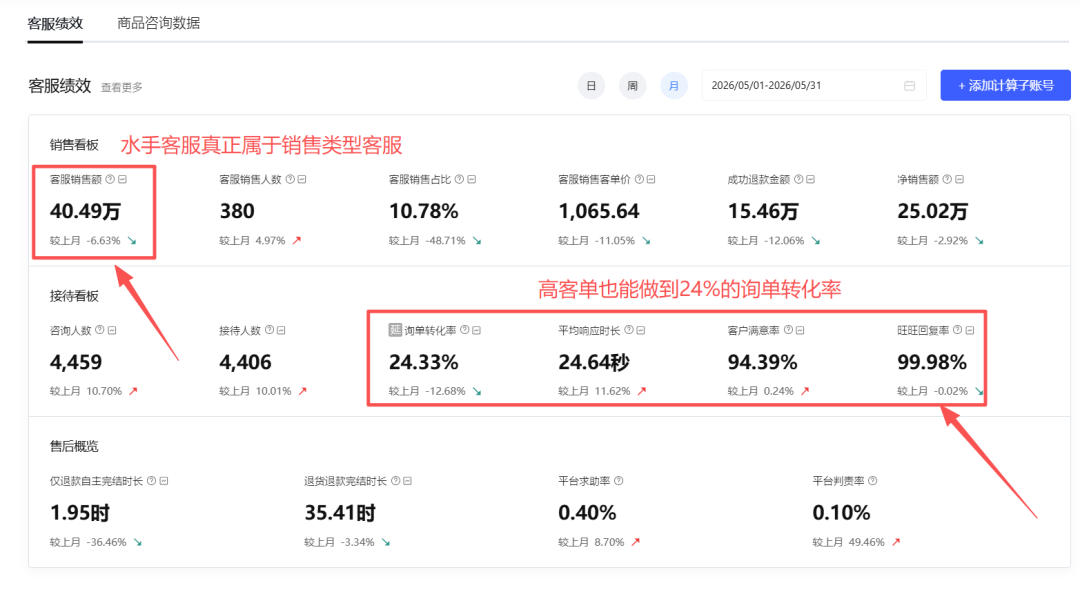The width and height of the screenshot is (1080, 590).
Task: Click the 0.40% platform help rate
Action: pyautogui.click(x=587, y=513)
